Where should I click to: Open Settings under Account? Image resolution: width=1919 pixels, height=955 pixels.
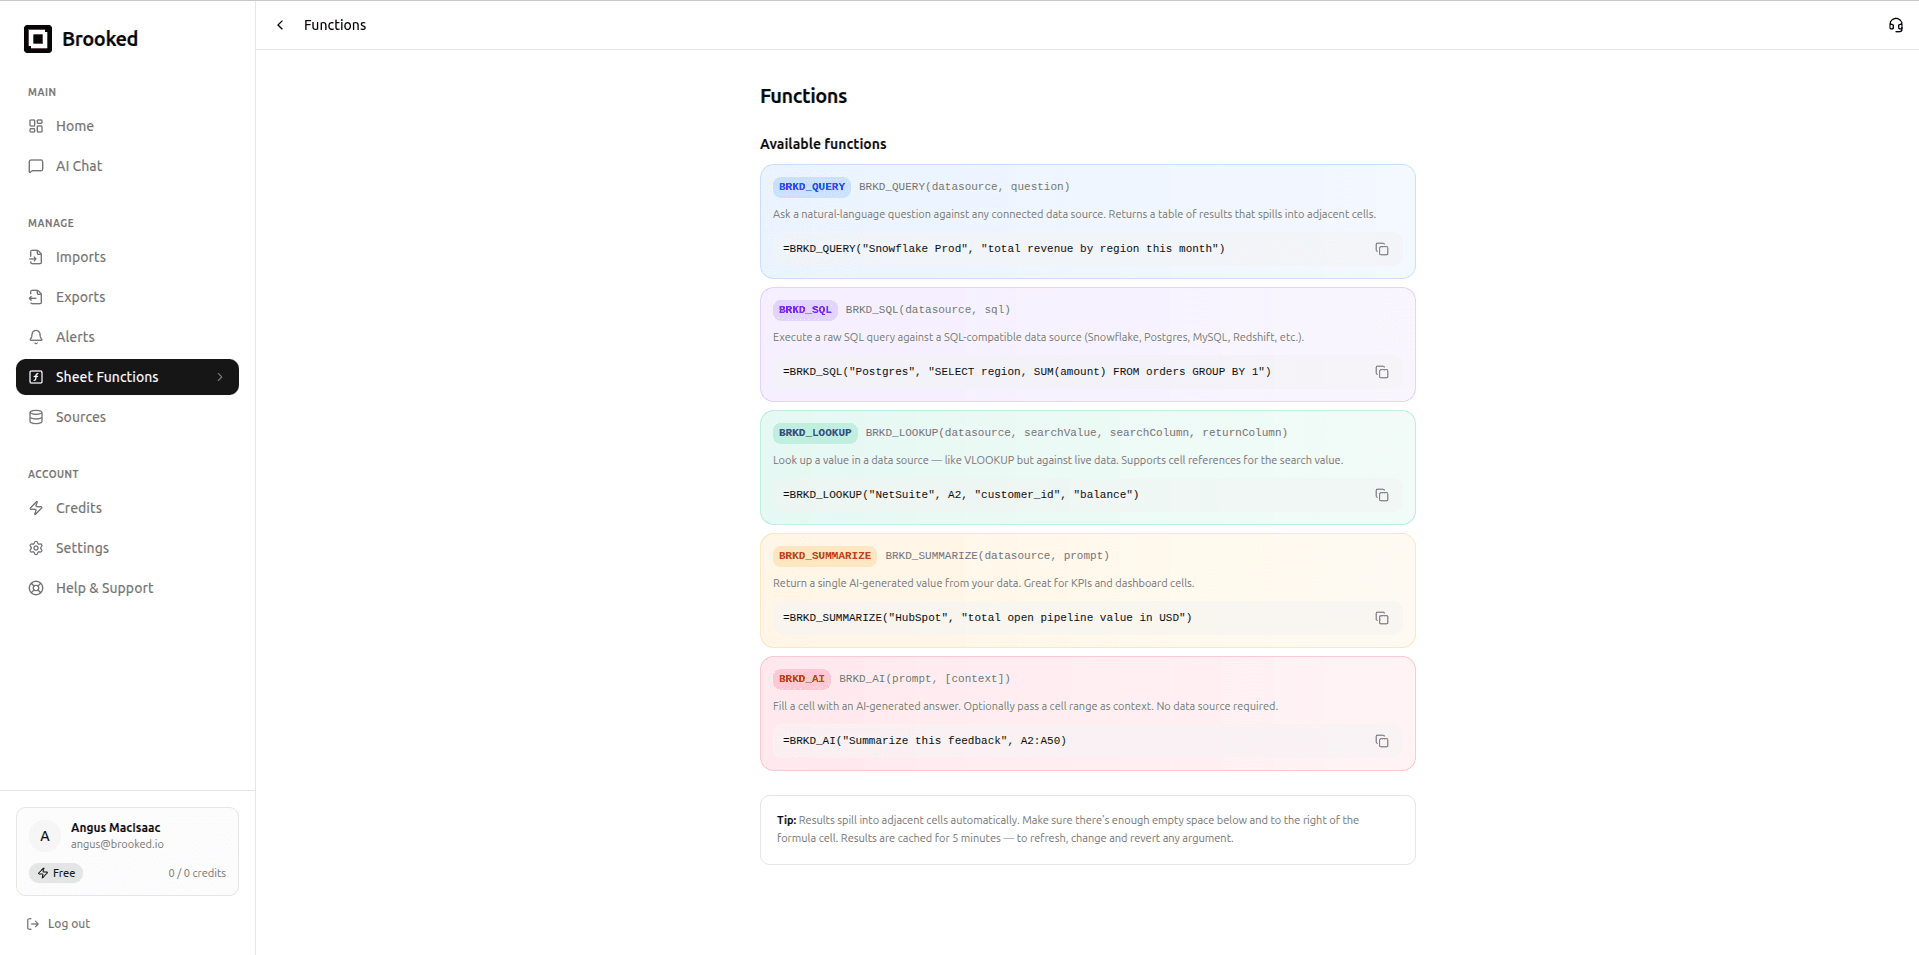click(x=127, y=548)
